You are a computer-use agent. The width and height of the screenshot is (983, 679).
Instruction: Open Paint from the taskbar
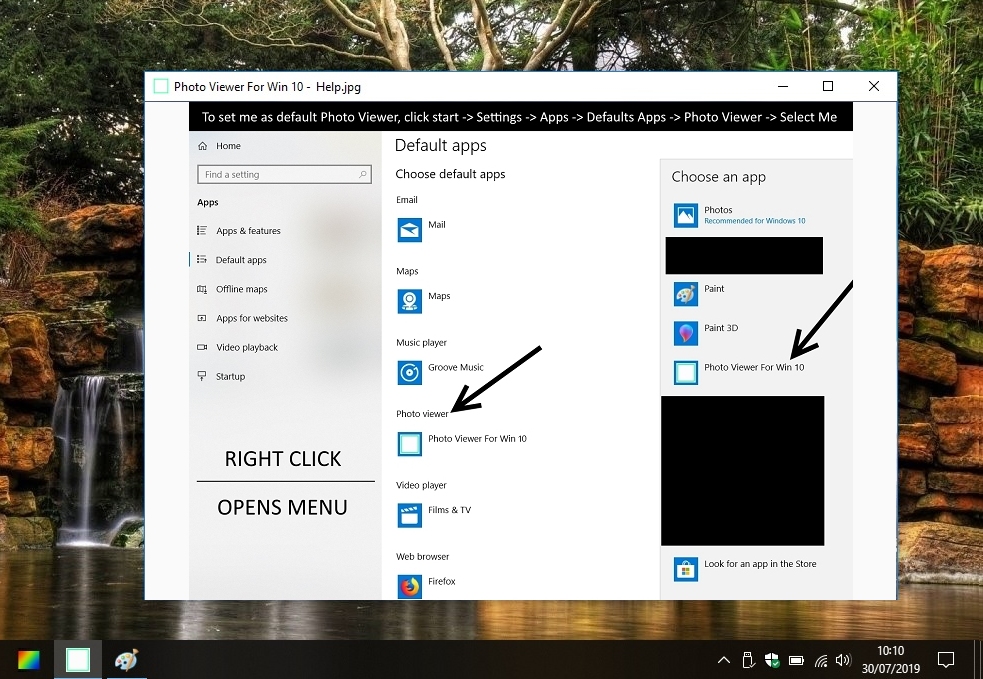tap(126, 660)
